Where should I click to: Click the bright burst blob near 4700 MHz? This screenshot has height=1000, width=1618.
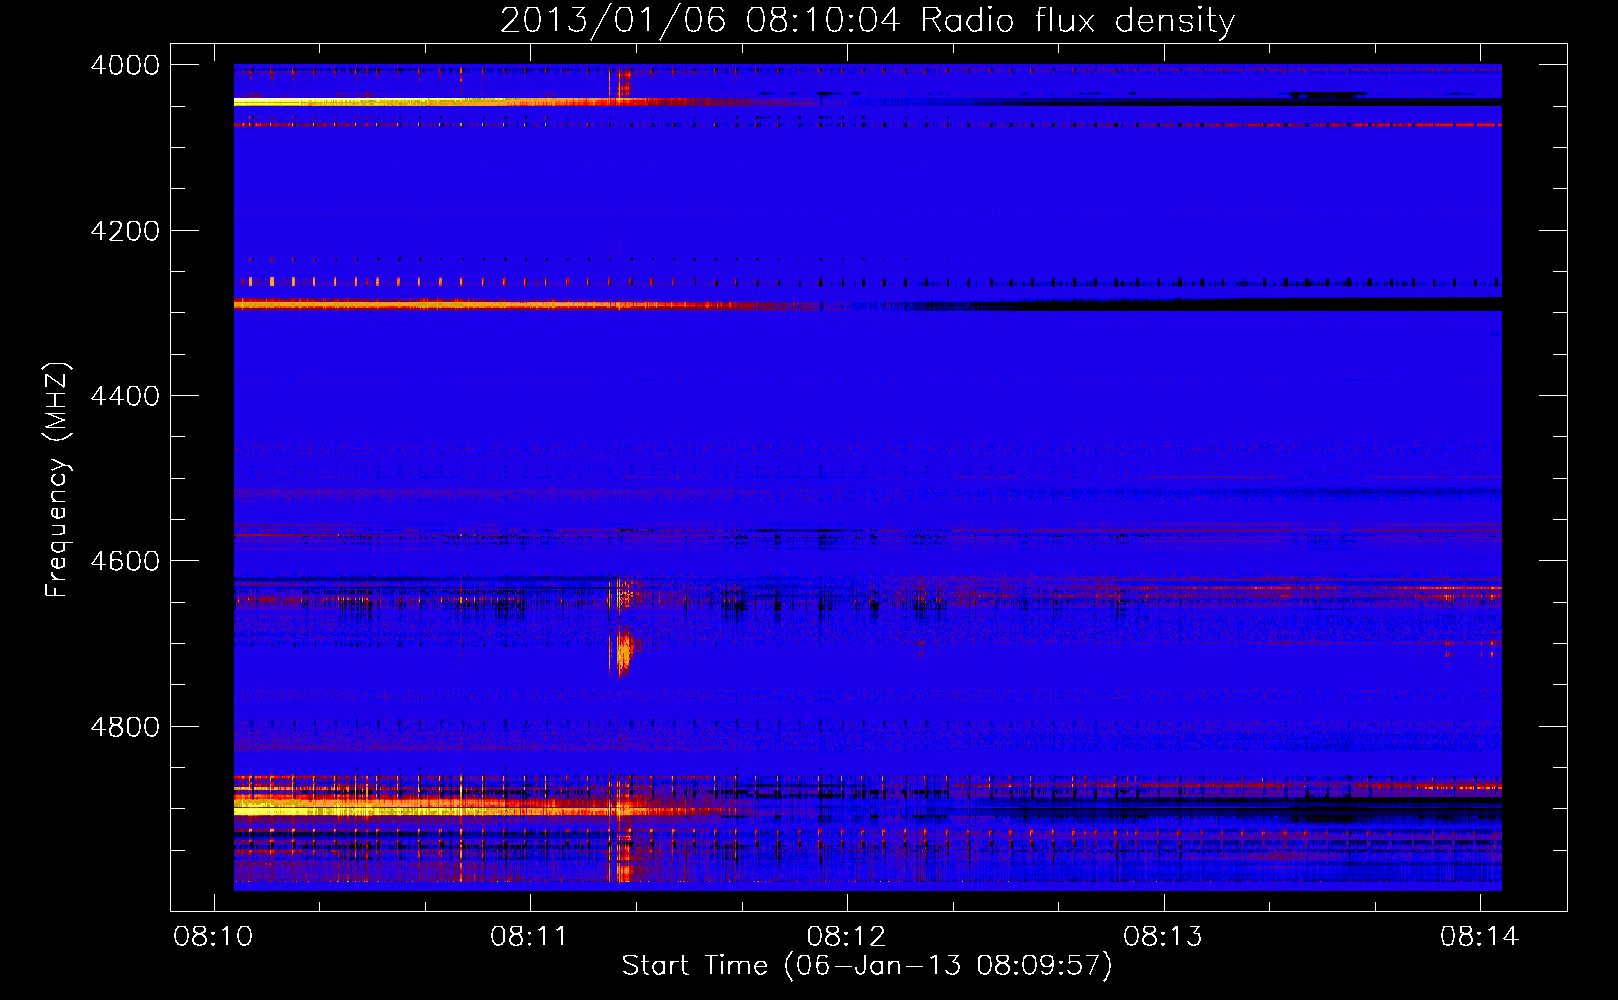pyautogui.click(x=625, y=653)
